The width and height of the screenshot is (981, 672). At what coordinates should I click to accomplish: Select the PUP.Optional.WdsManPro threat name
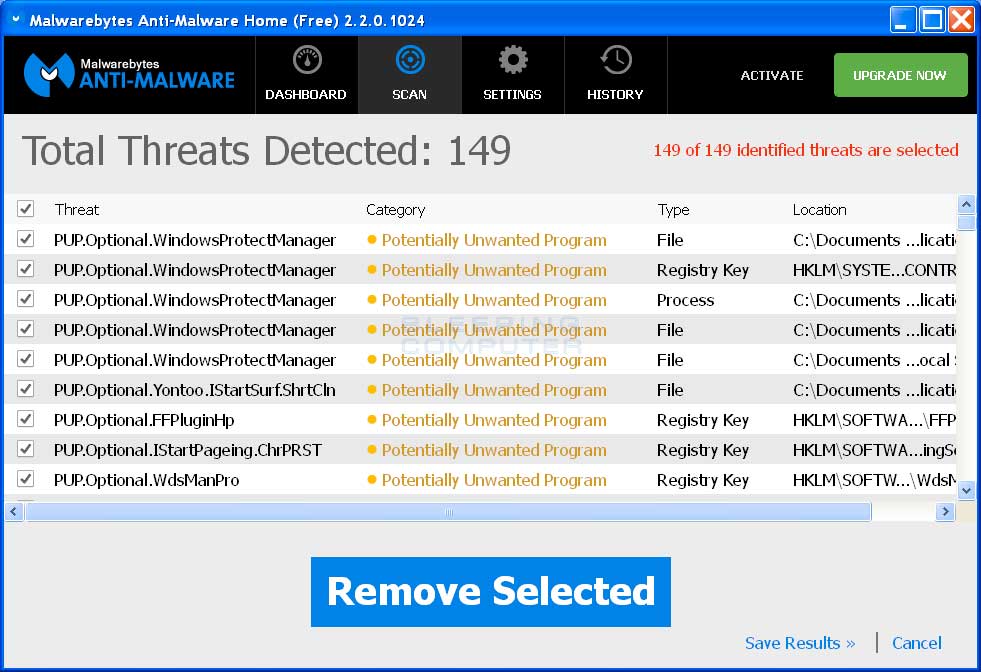pos(146,480)
